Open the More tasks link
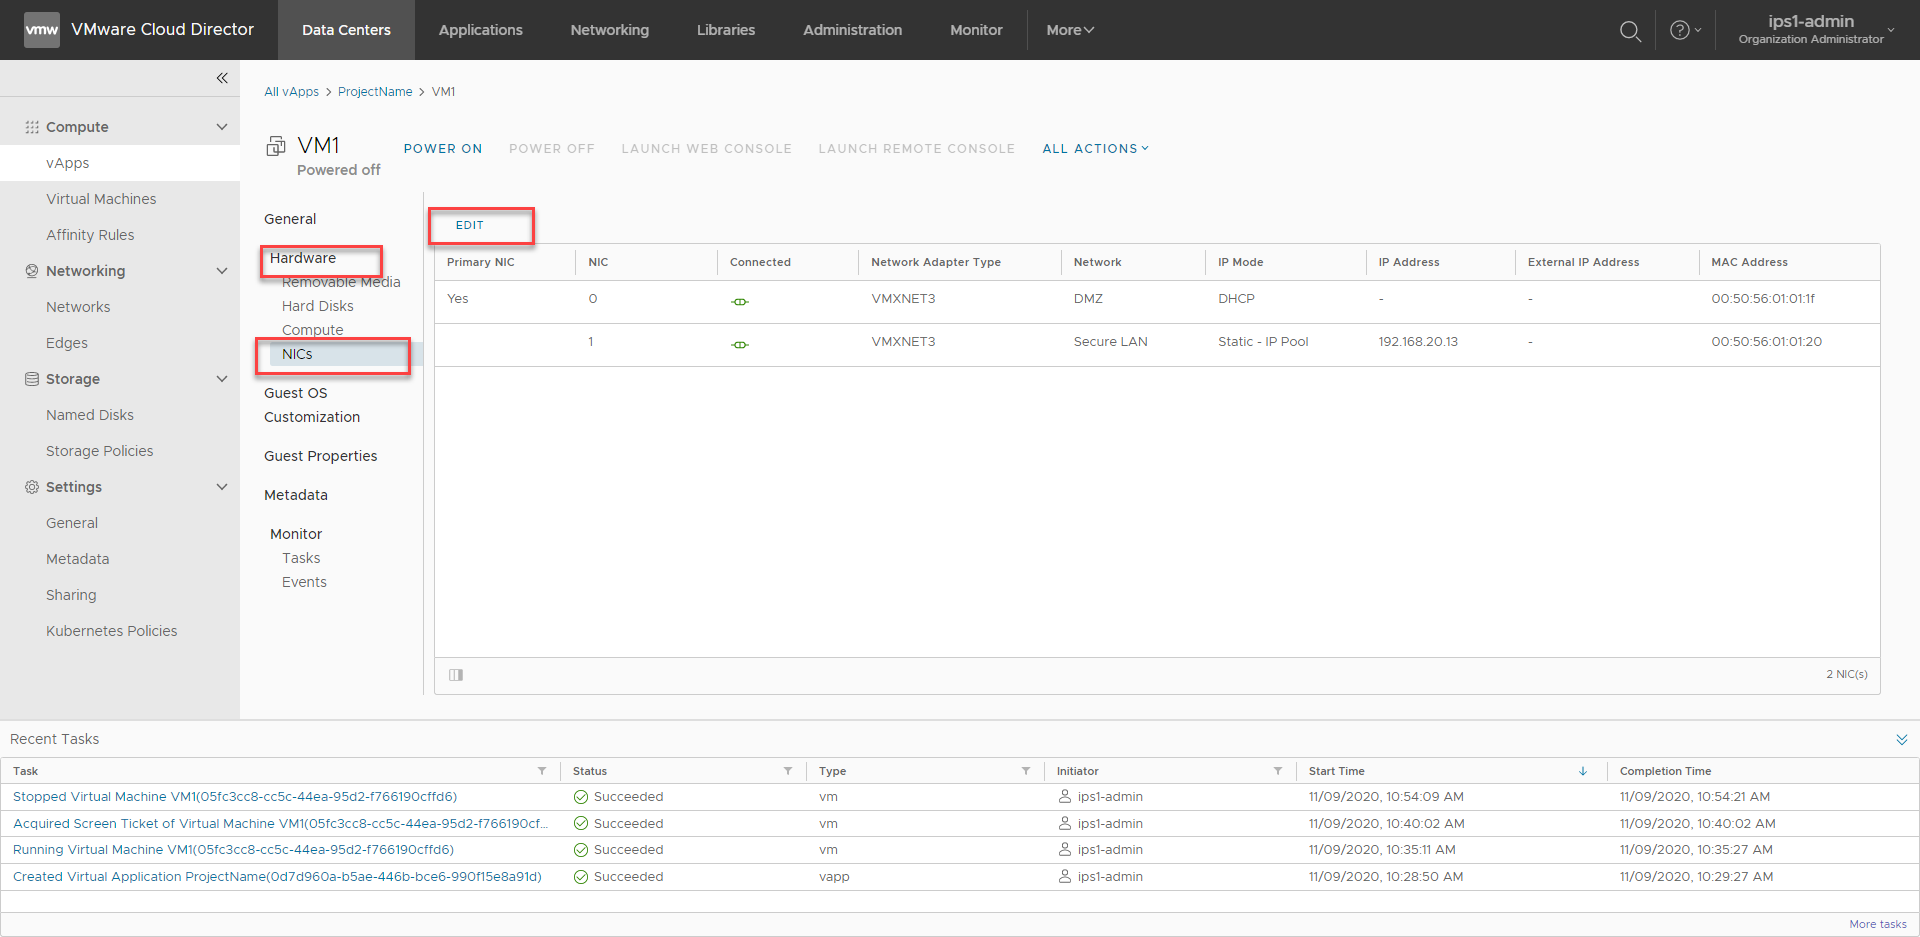This screenshot has width=1920, height=937. click(1878, 924)
